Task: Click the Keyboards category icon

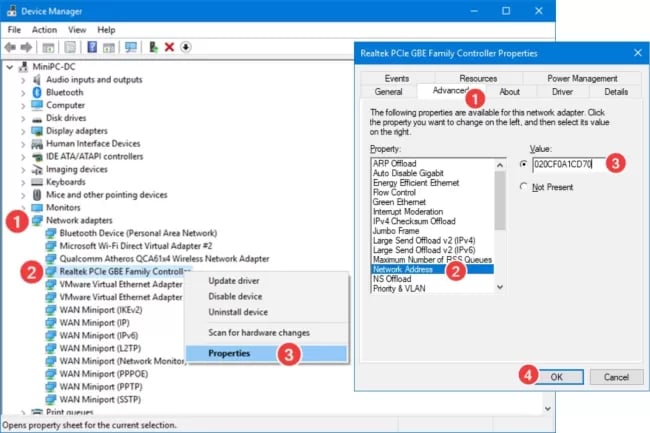Action: [37, 182]
